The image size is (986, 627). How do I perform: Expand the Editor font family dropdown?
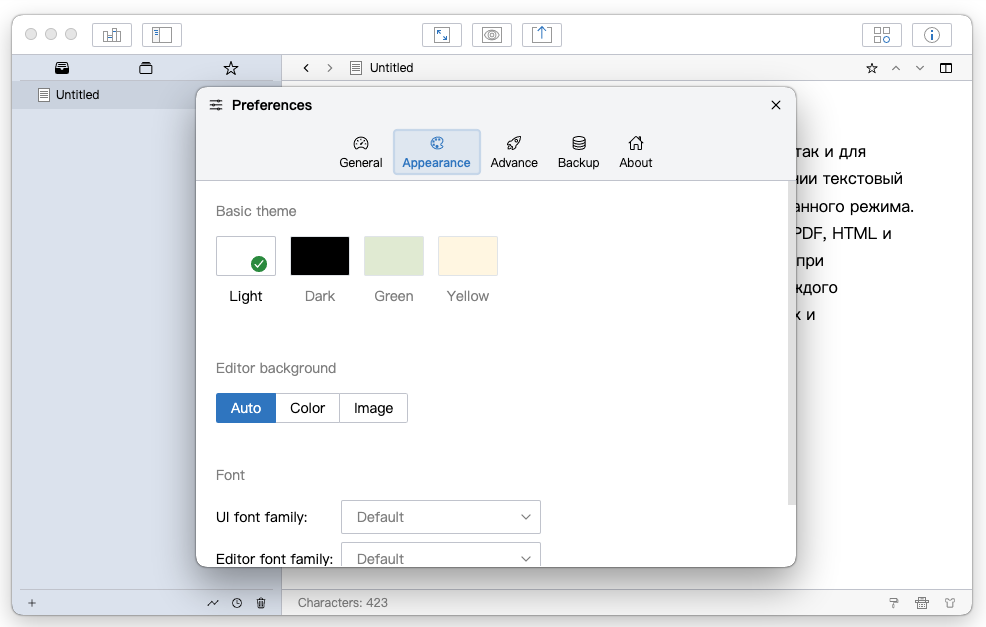[x=440, y=557]
